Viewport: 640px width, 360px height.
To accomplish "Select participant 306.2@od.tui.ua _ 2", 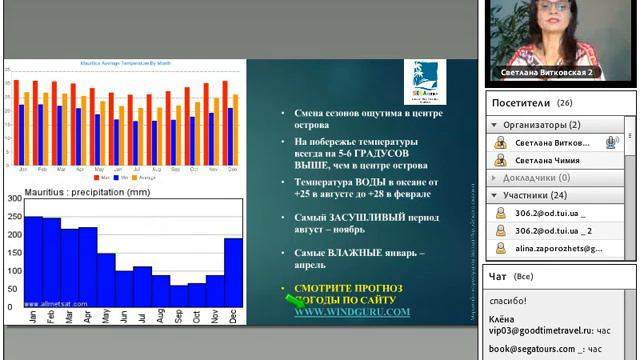I will [555, 231].
